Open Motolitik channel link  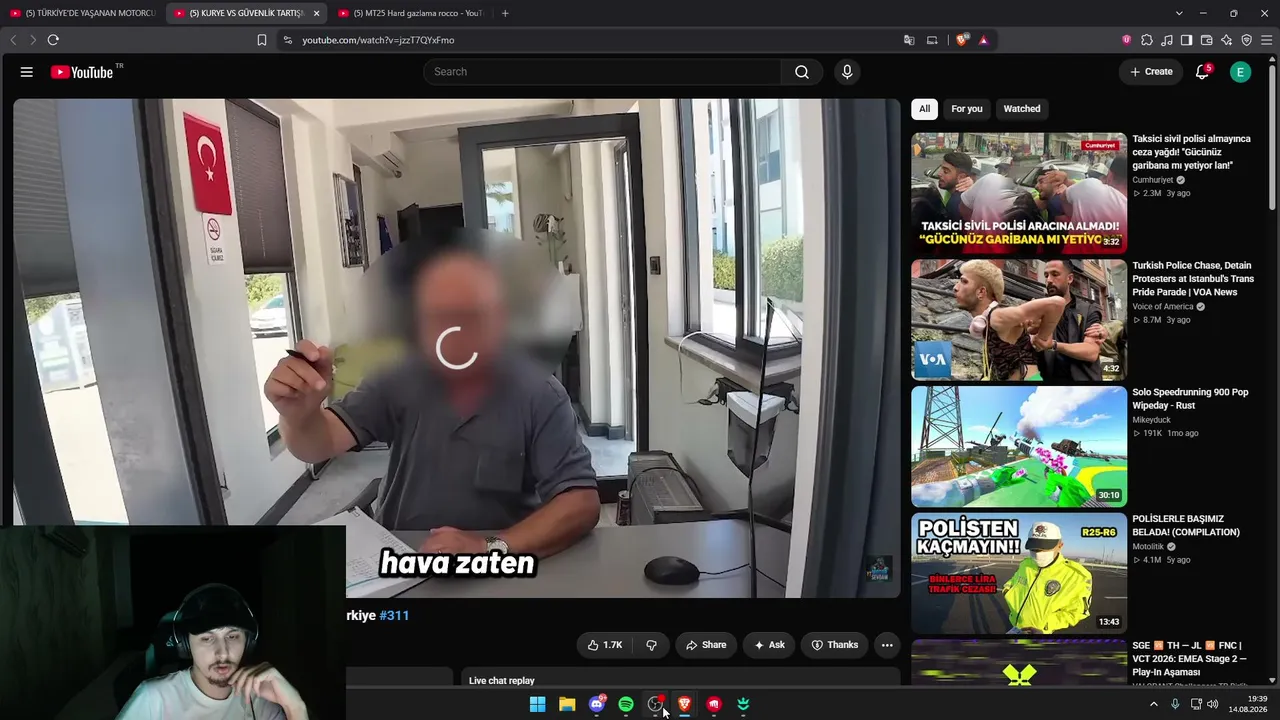(1148, 547)
